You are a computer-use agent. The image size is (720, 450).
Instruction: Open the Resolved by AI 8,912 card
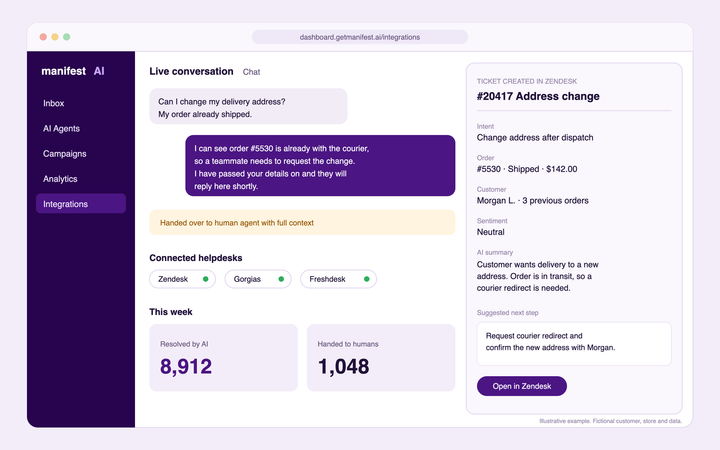[x=223, y=358]
